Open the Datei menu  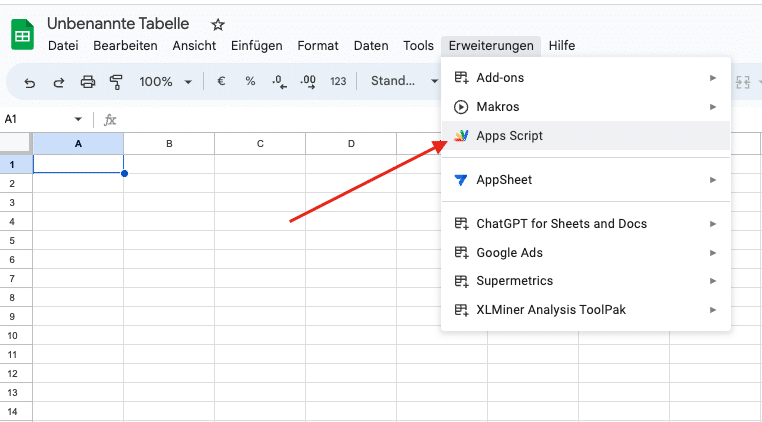click(x=63, y=46)
